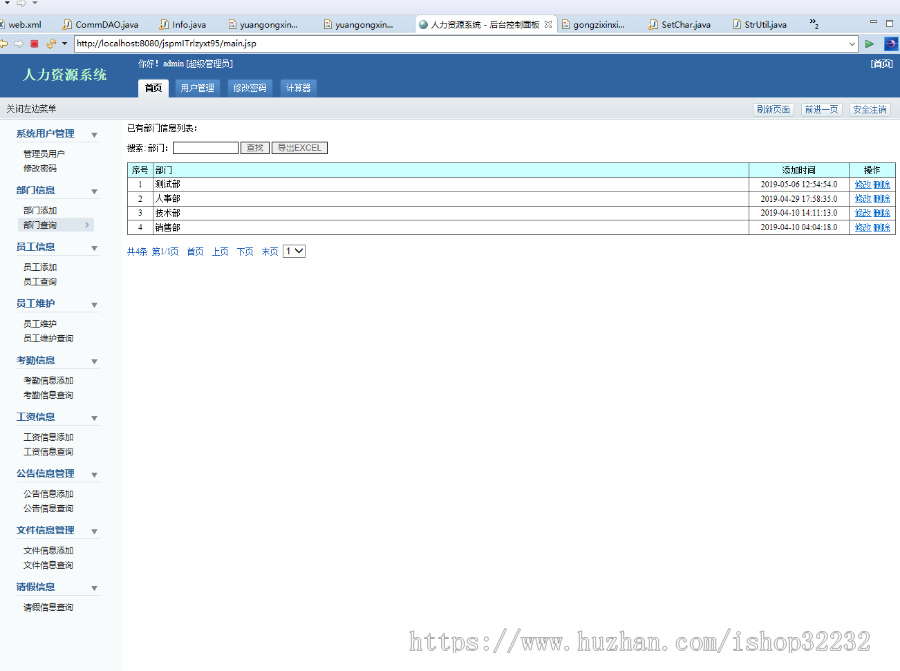Collapse the 请假信息 menu section

point(94,588)
